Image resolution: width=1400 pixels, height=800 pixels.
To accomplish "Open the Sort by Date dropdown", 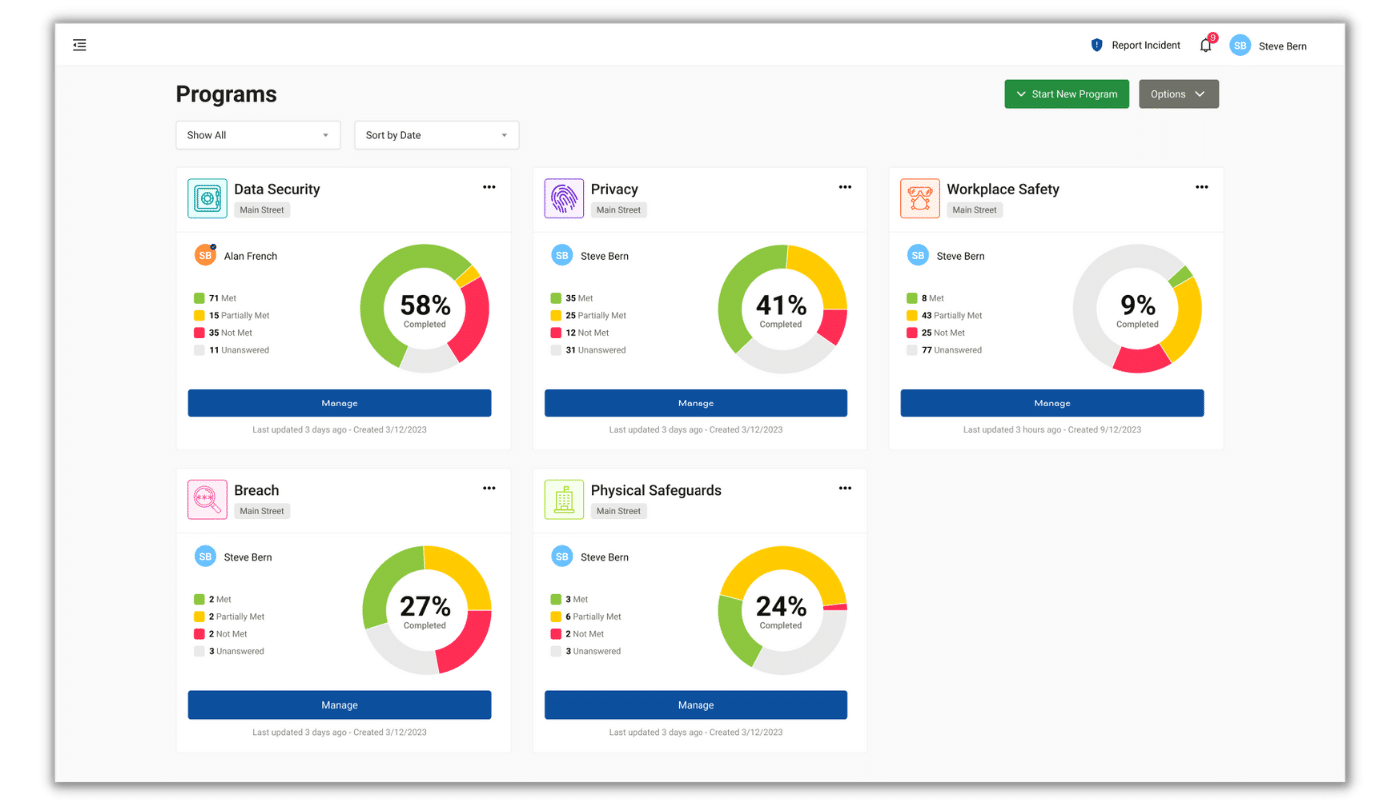I will tap(436, 134).
